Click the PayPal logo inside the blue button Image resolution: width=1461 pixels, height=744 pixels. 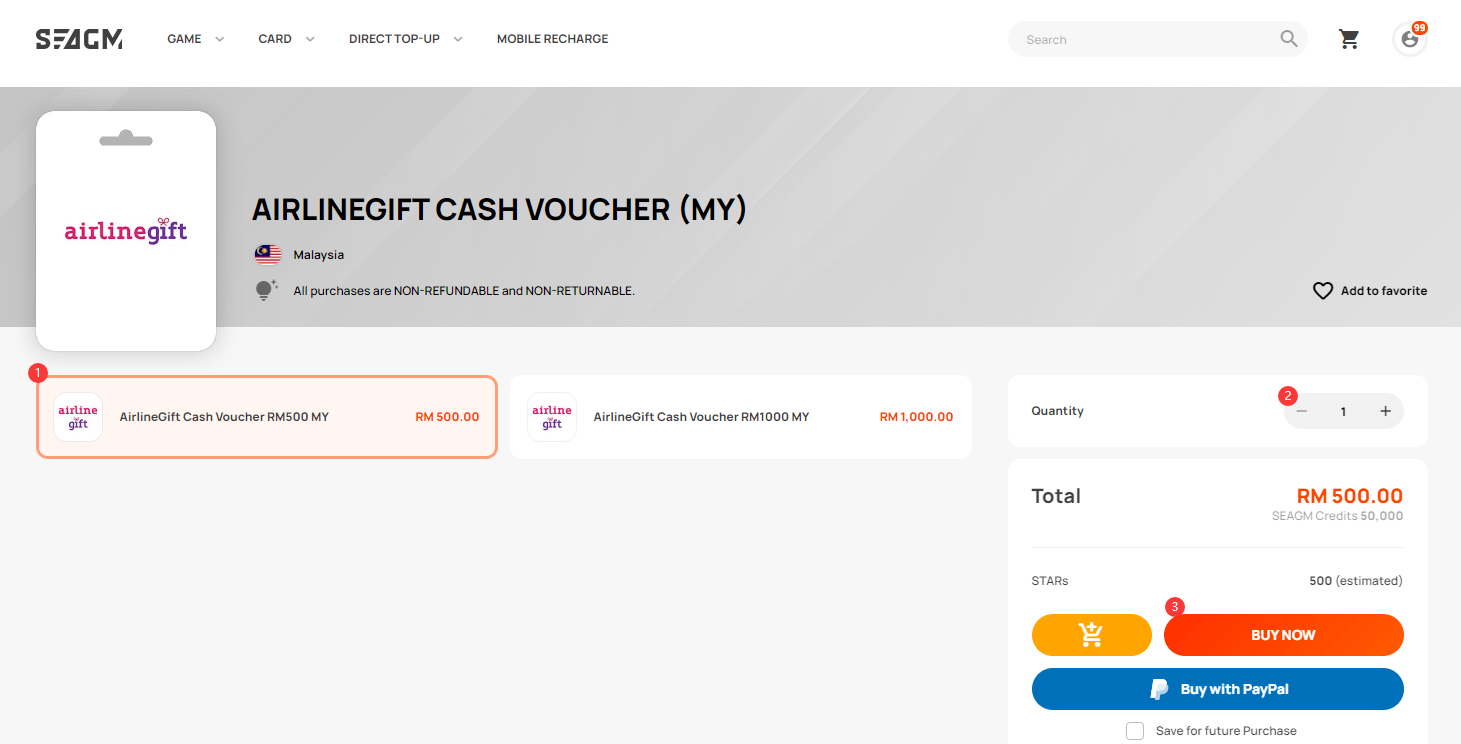(1159, 688)
